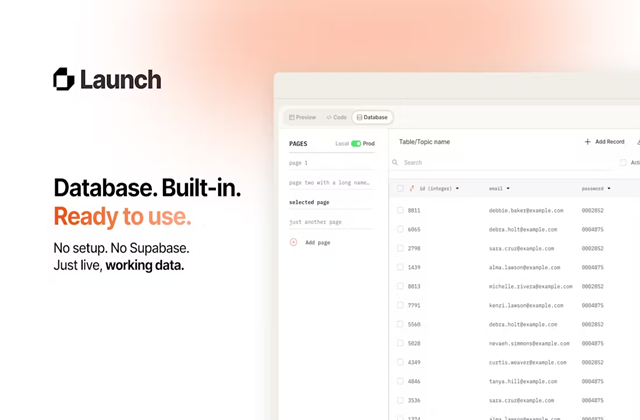Open page 1 in Pages list

coord(298,163)
